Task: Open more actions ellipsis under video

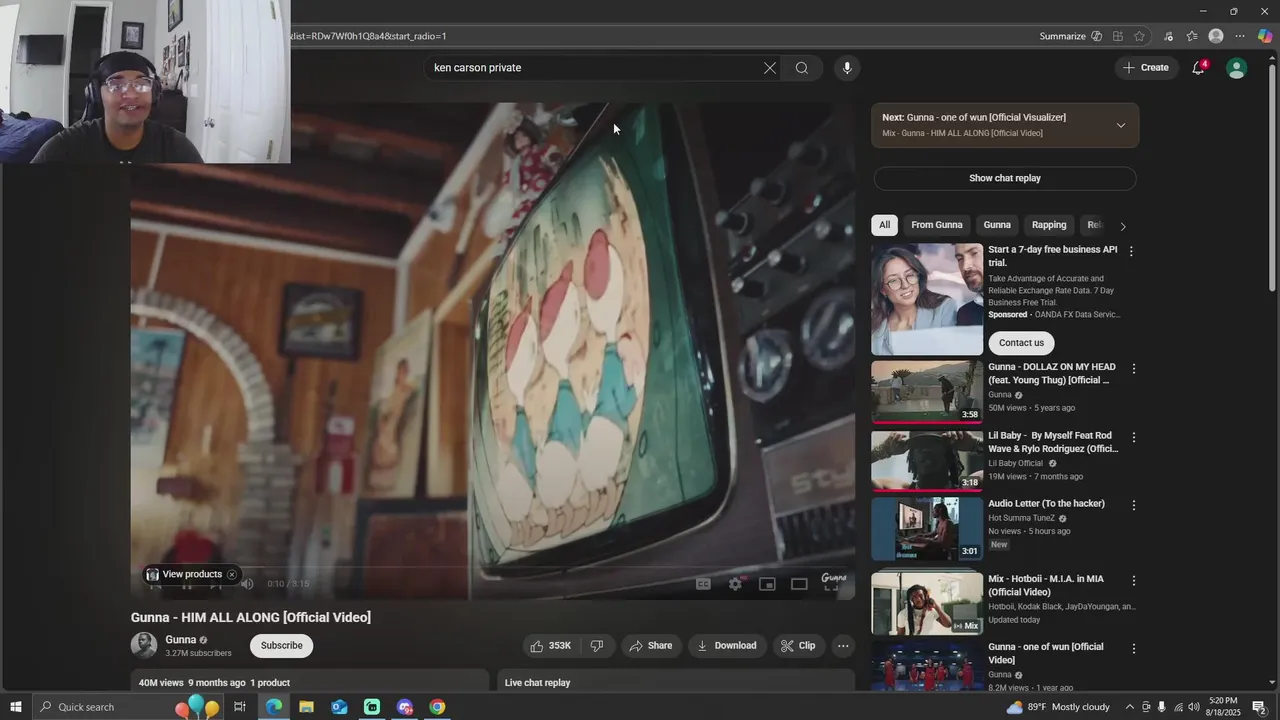Action: point(843,646)
